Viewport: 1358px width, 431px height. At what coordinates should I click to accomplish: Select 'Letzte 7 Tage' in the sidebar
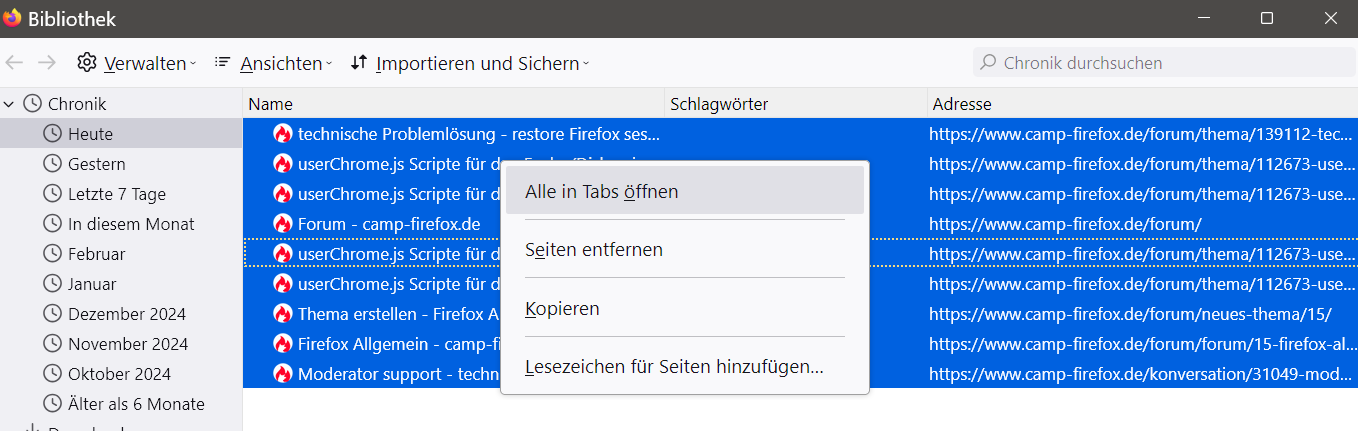[x=116, y=194]
